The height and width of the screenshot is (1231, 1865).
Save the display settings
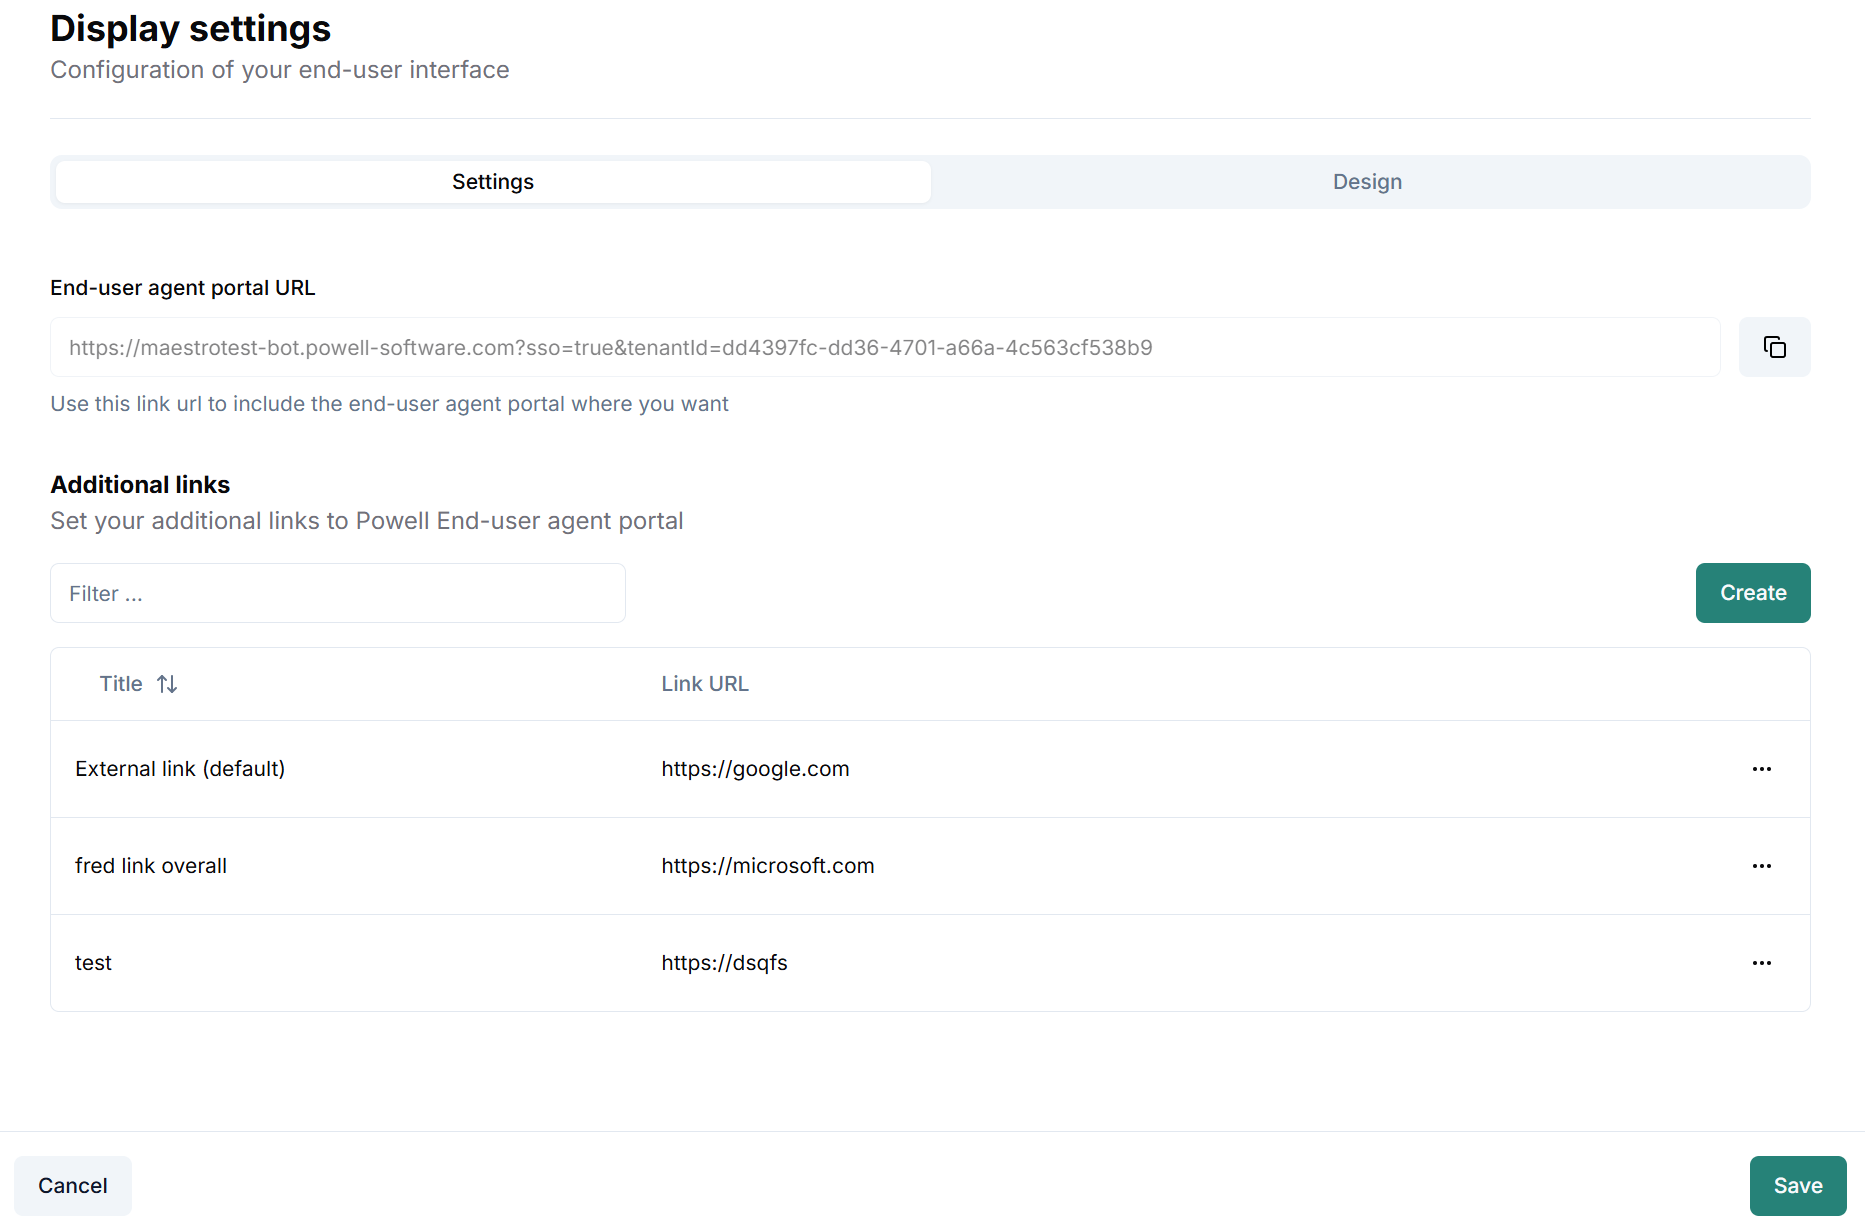click(1798, 1186)
